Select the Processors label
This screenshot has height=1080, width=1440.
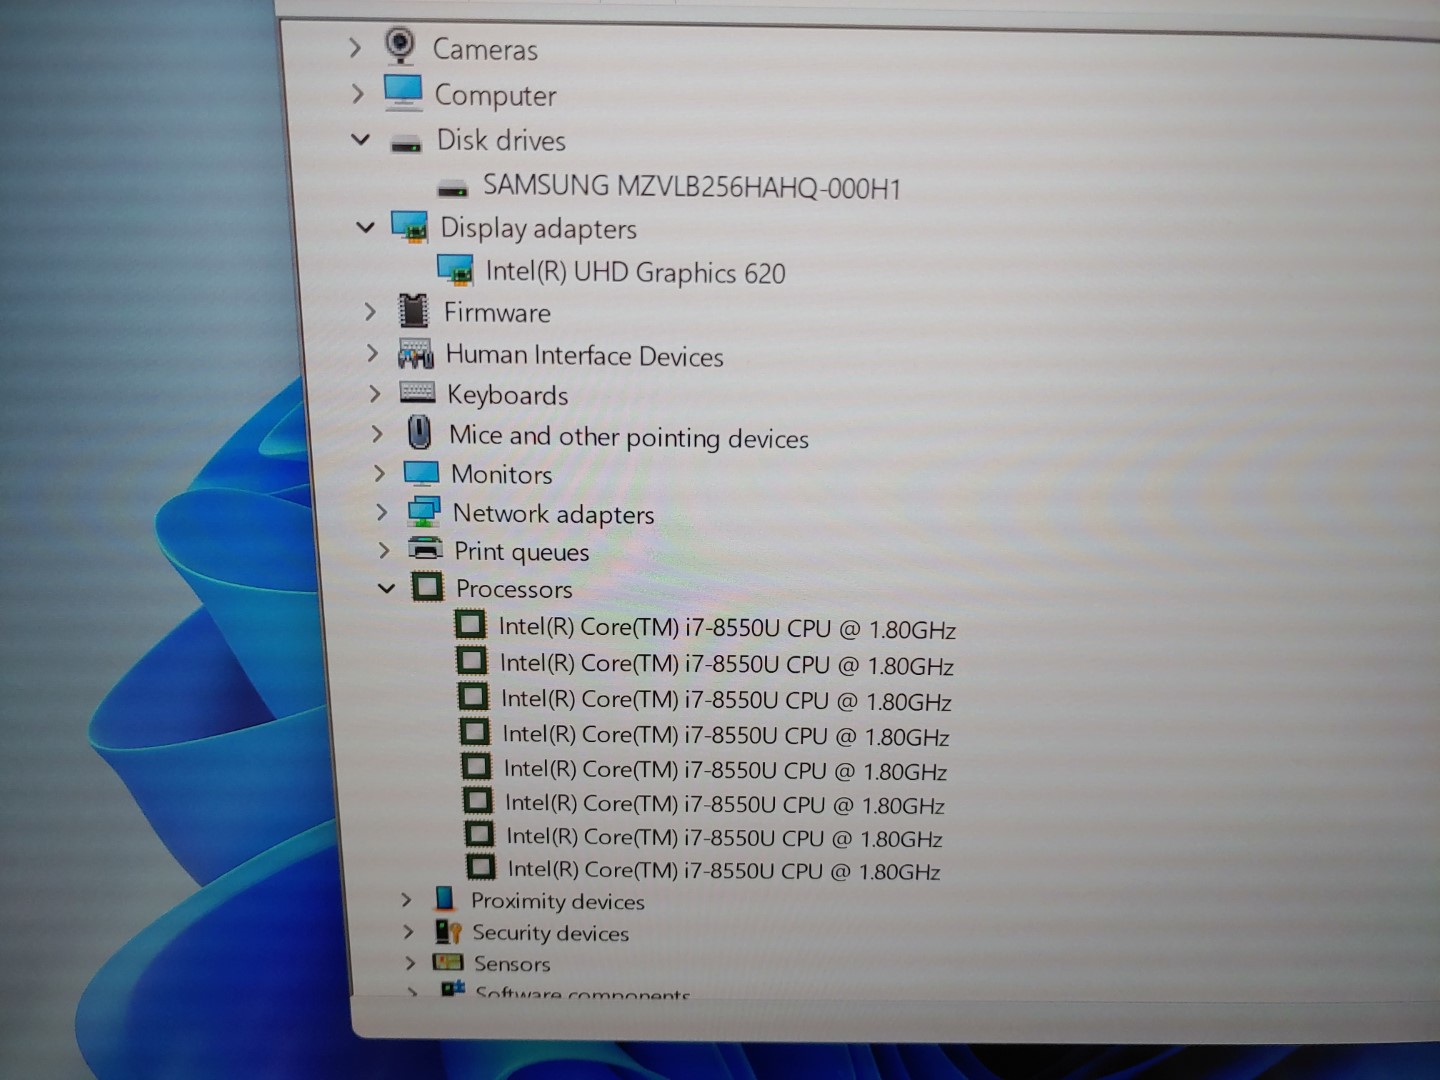point(514,588)
